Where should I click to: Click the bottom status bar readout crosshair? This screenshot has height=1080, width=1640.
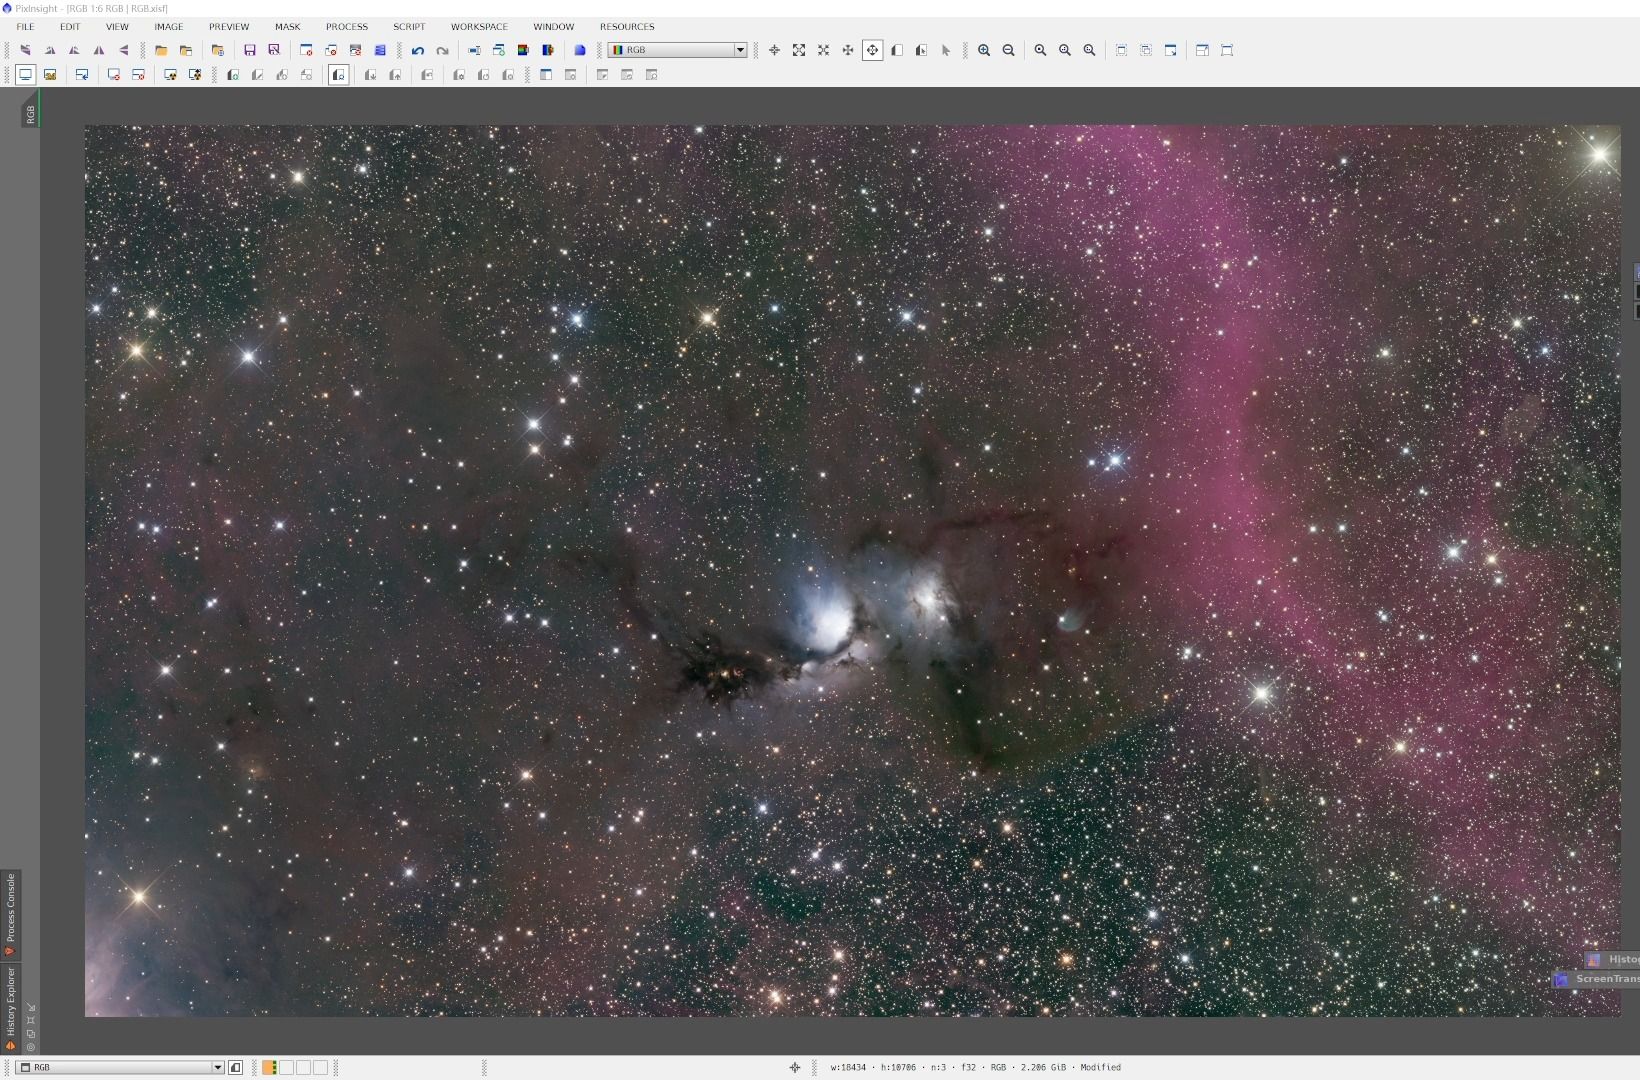coord(795,1067)
